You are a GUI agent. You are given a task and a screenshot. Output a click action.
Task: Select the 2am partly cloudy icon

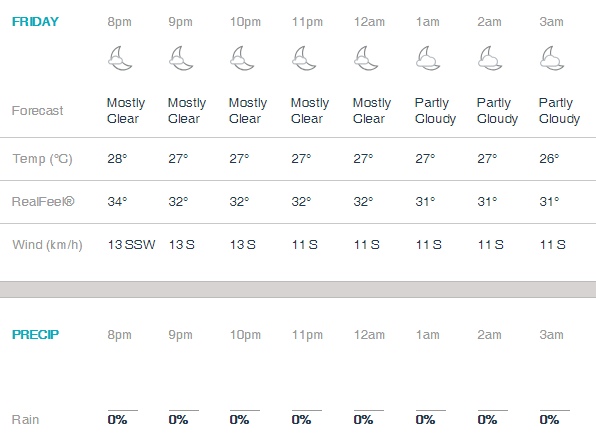pyautogui.click(x=490, y=58)
